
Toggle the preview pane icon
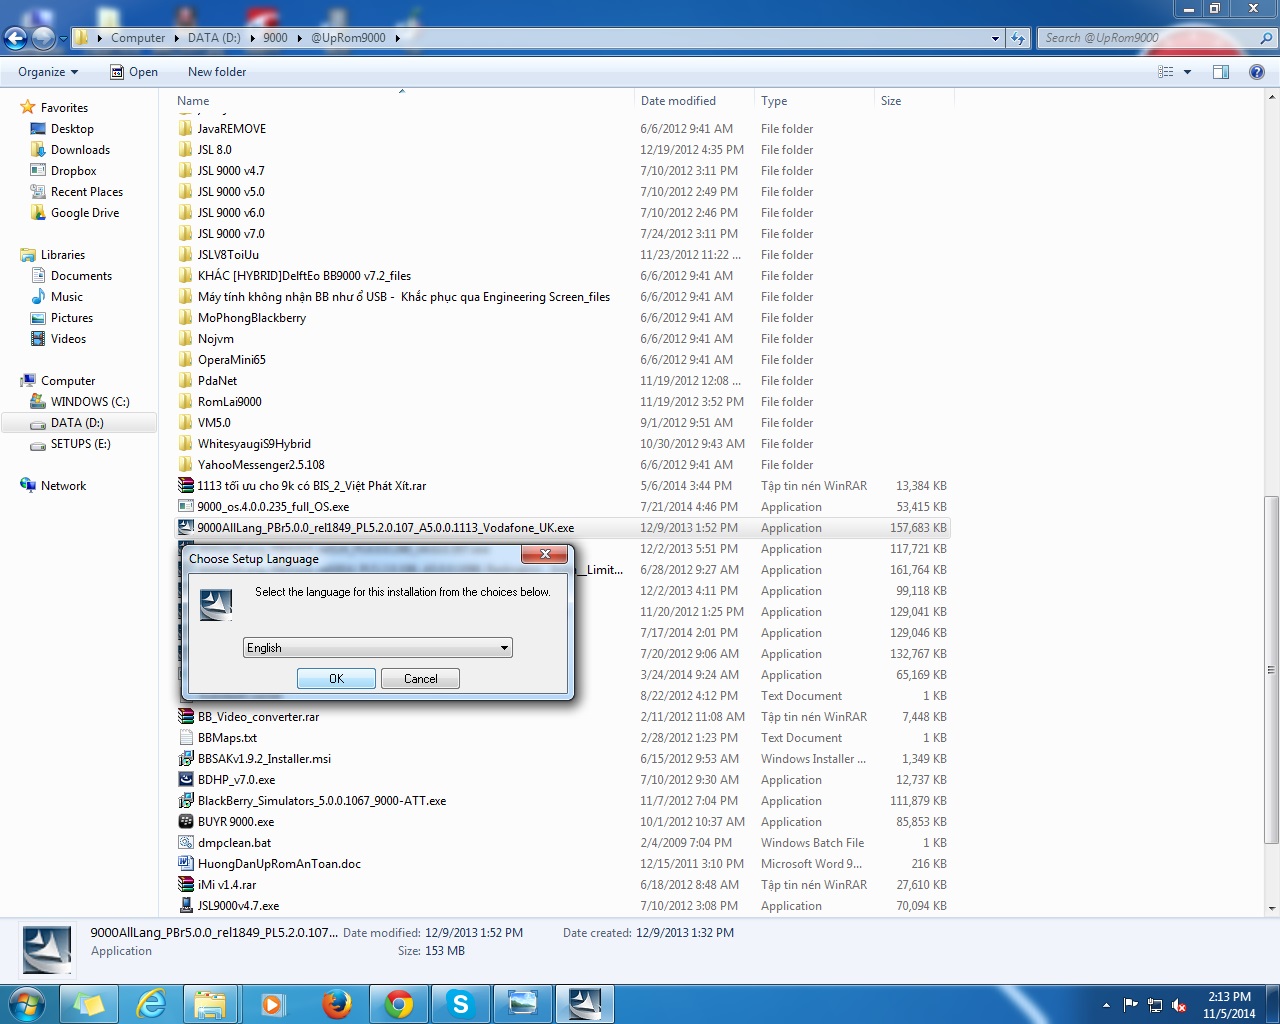1220,72
